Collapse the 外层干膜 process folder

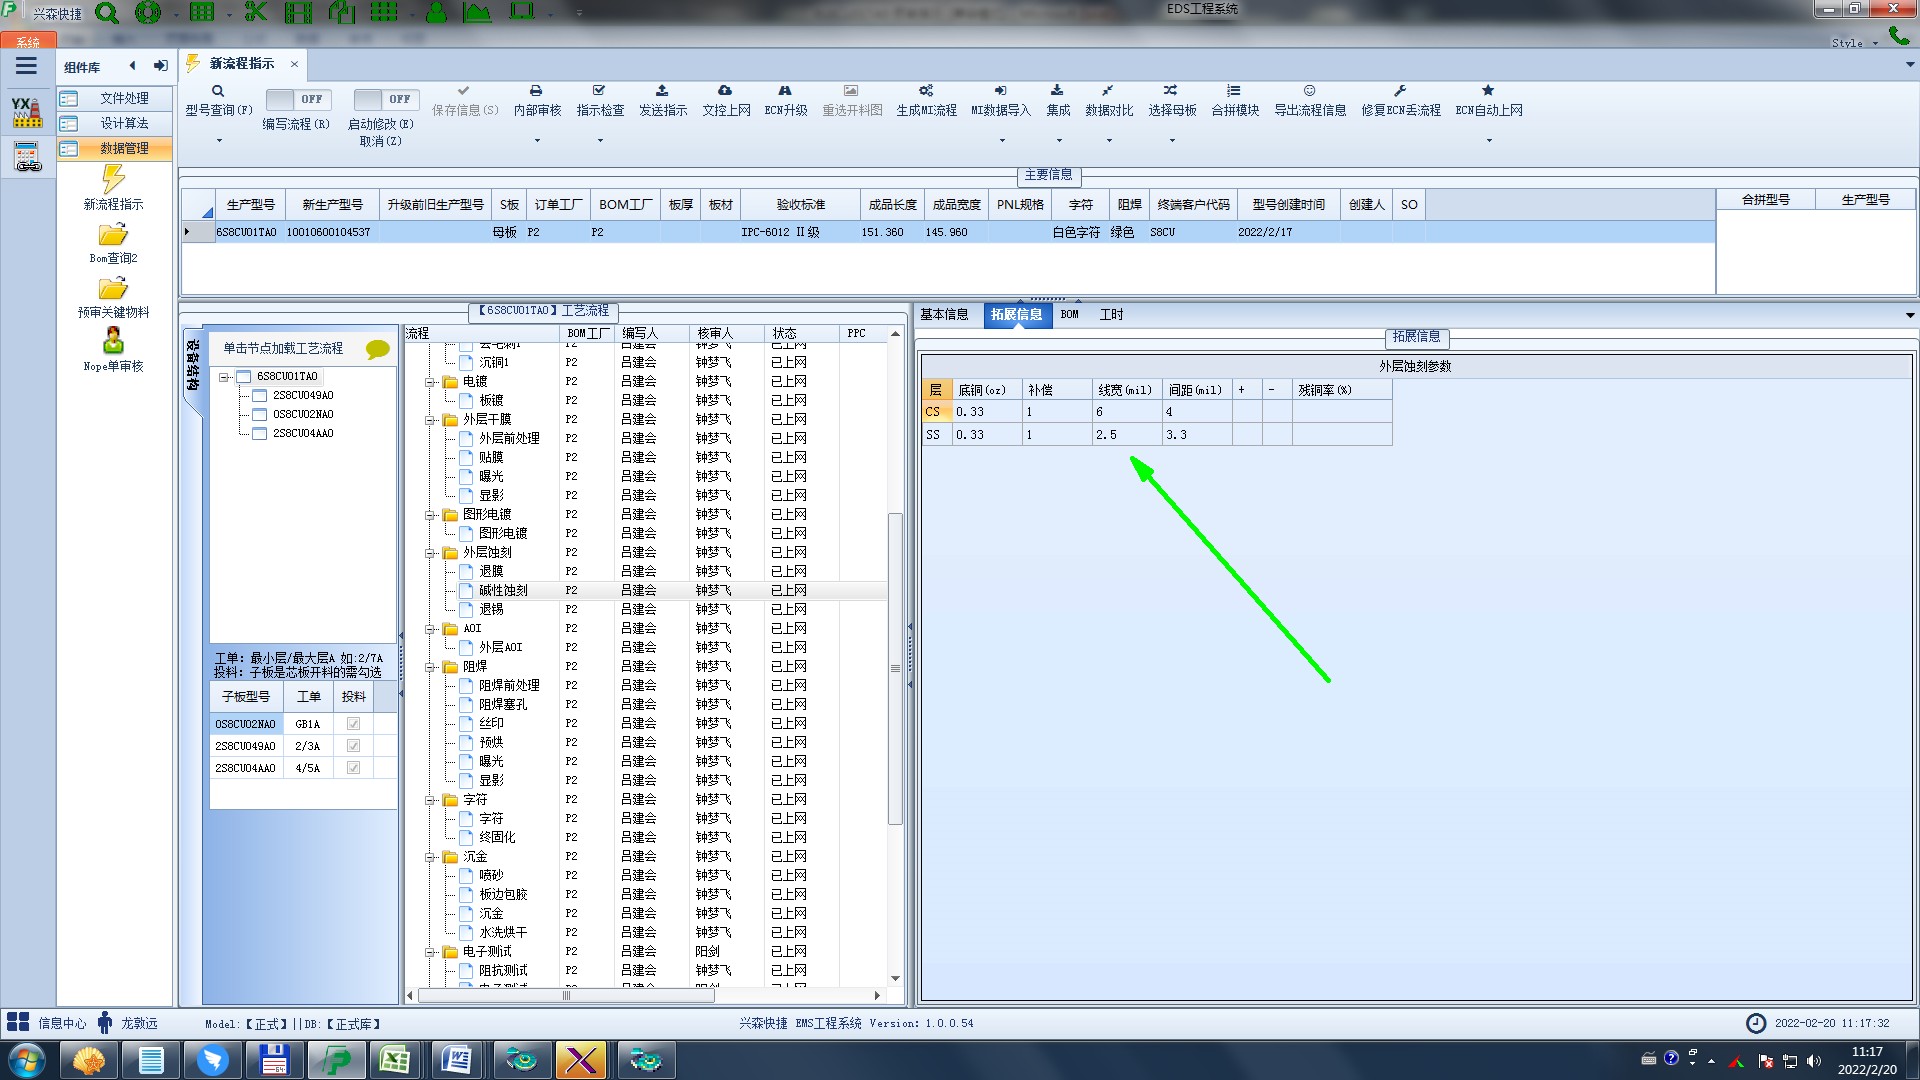(430, 420)
